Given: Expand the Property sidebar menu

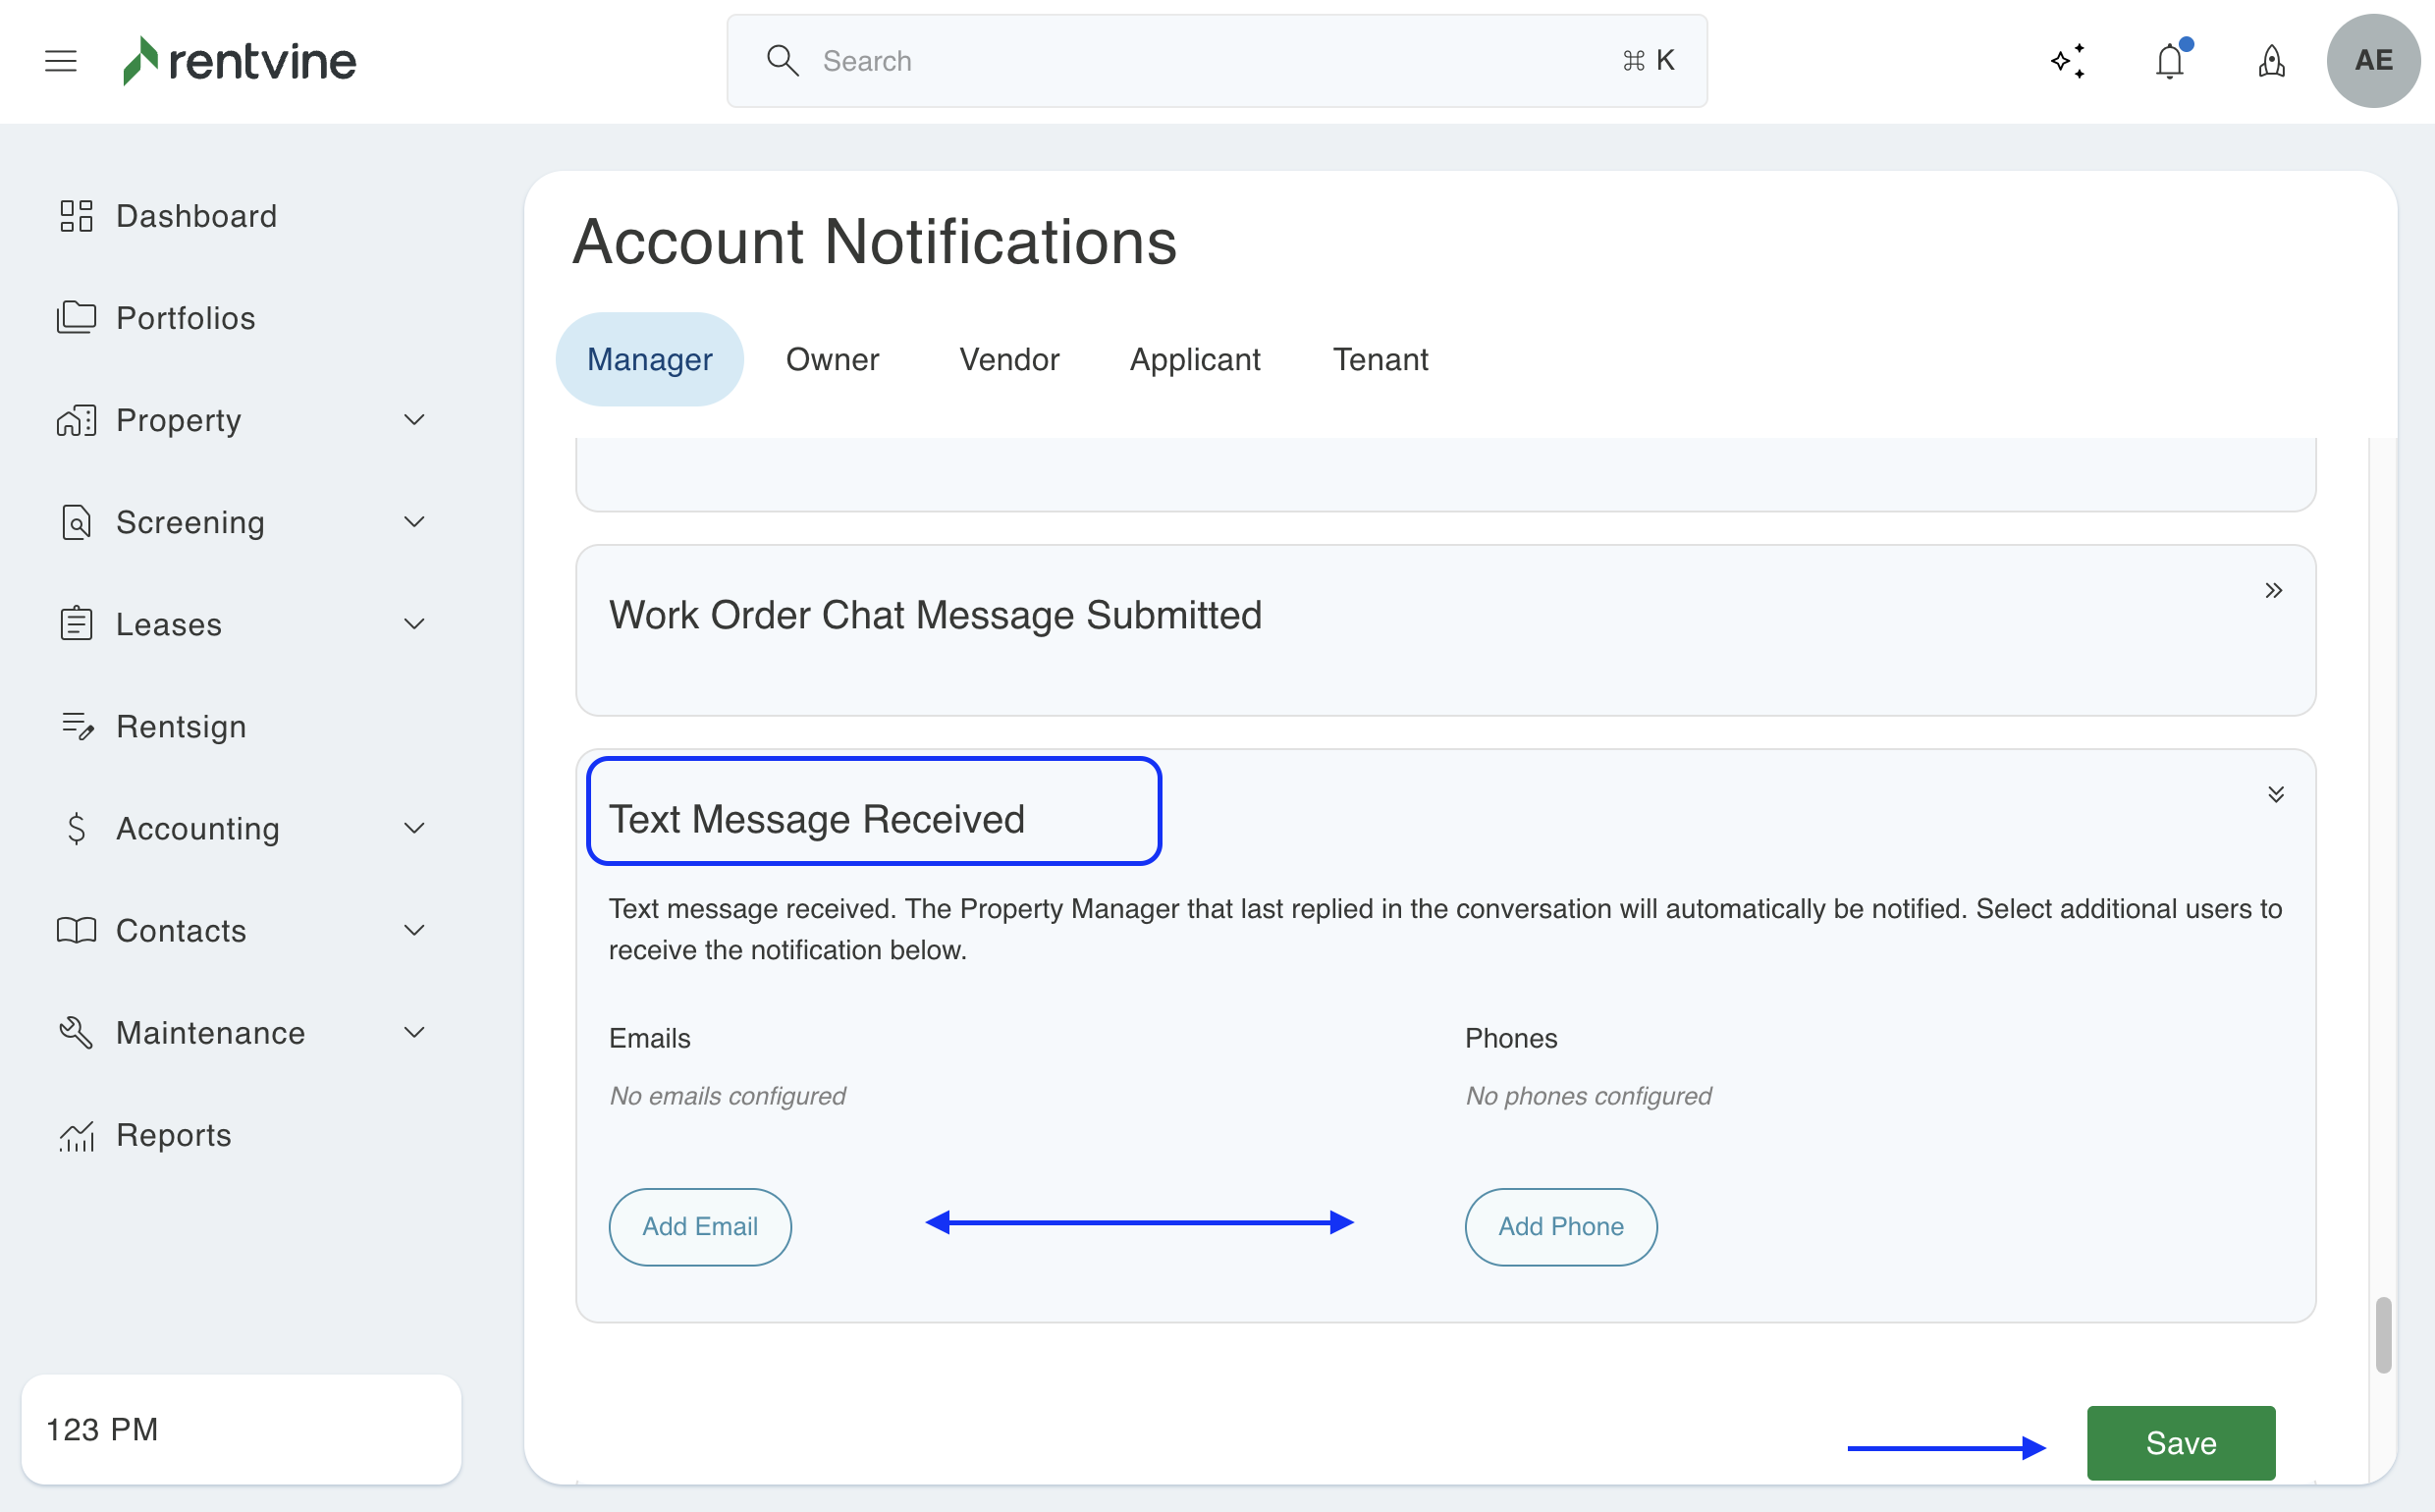Looking at the screenshot, I should (413, 420).
